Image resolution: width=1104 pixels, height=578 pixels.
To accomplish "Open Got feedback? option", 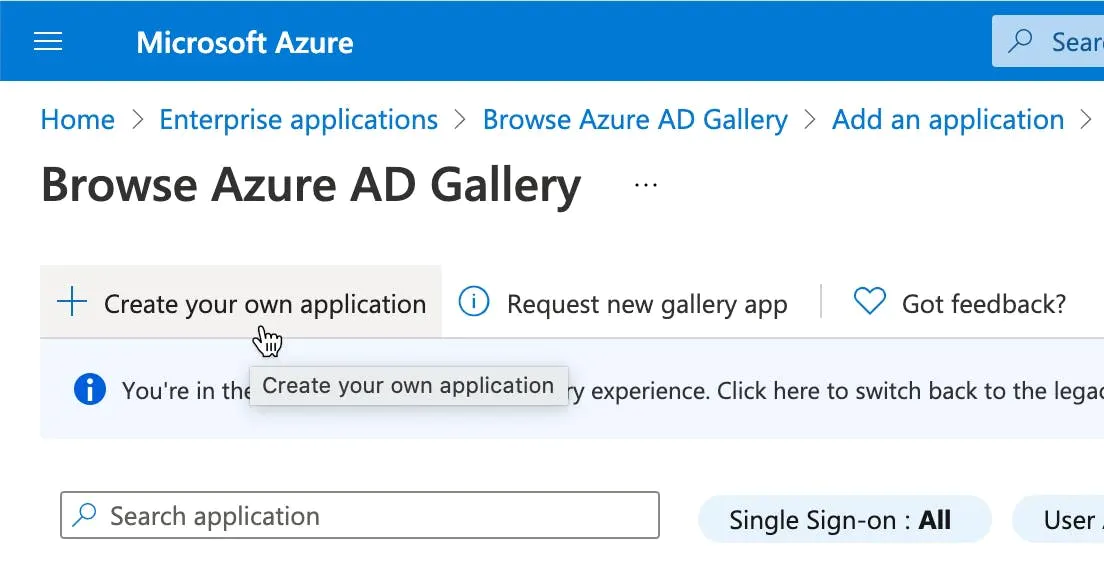I will (984, 304).
